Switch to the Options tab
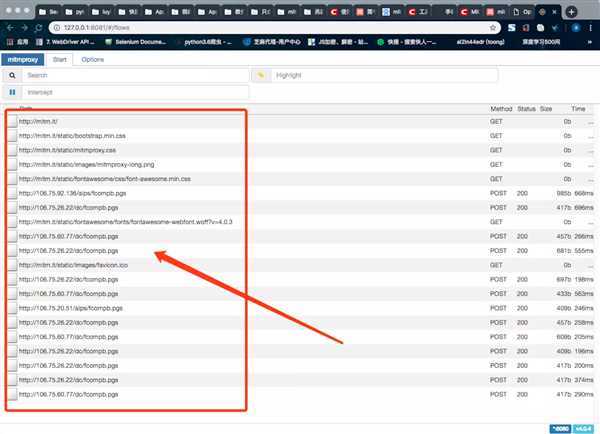The height and width of the screenshot is (434, 600). click(93, 59)
